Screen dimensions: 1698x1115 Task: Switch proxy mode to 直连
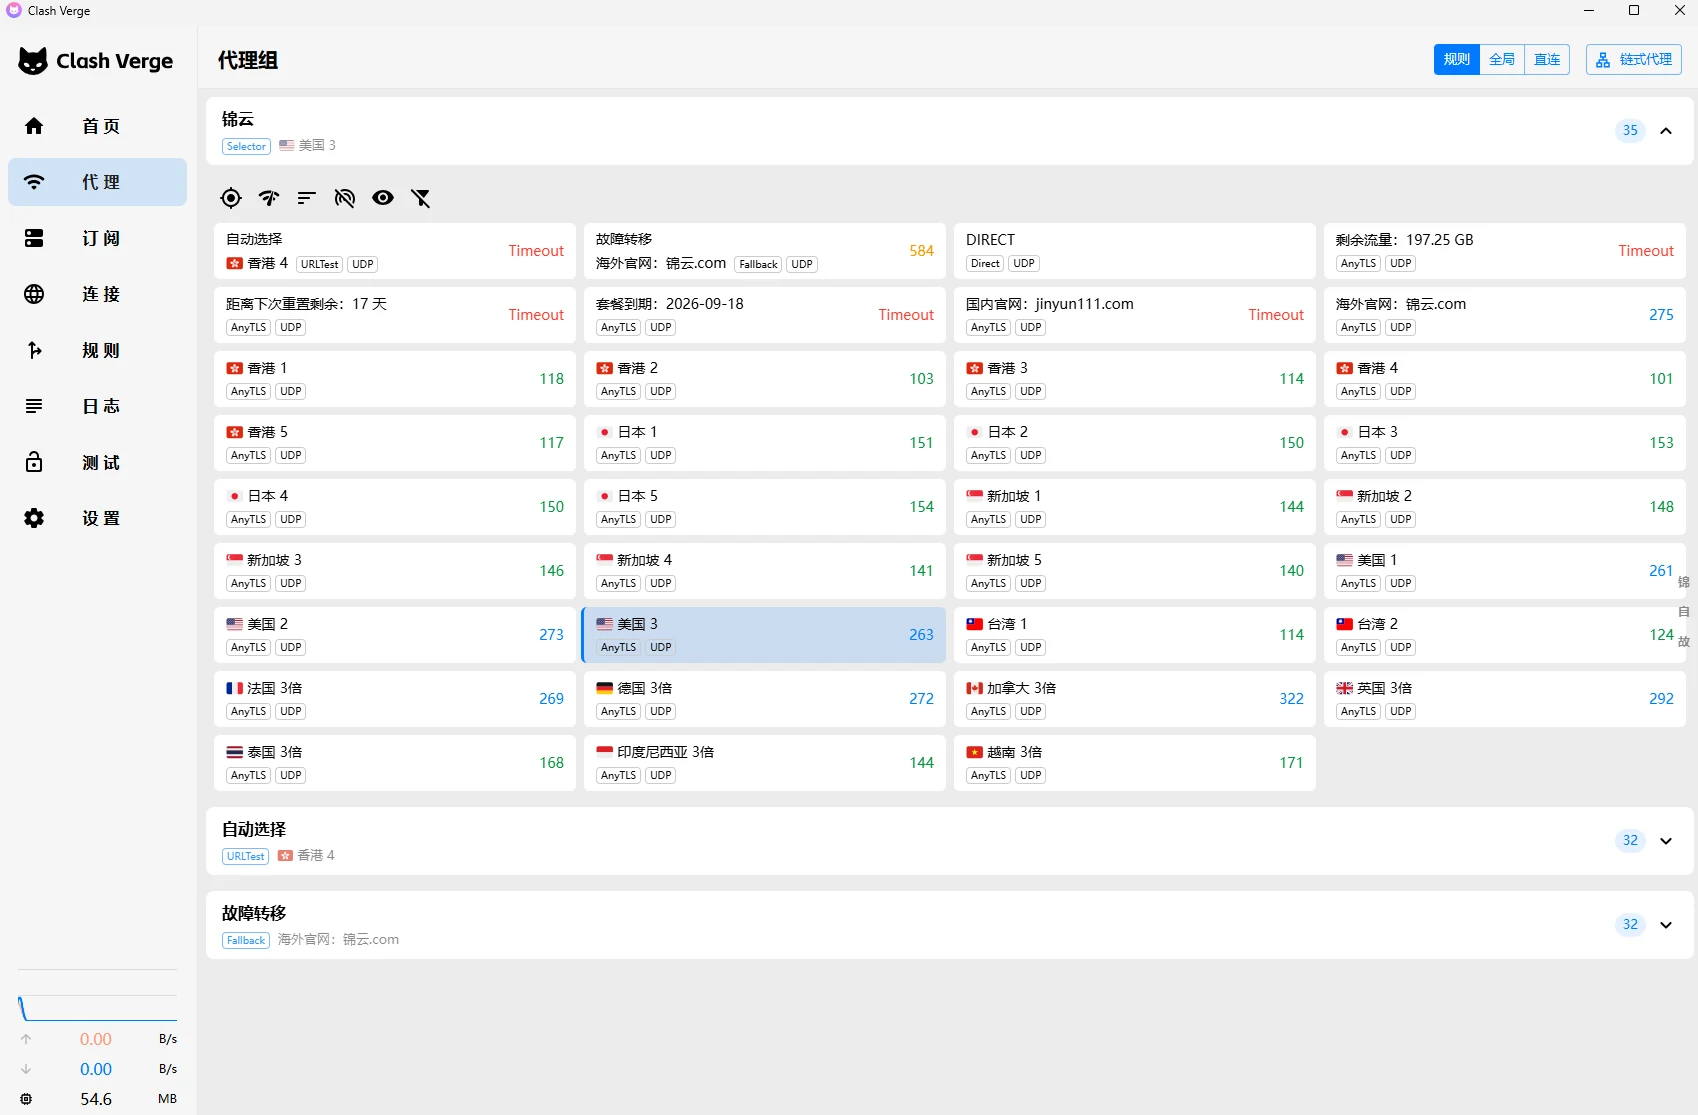point(1547,60)
